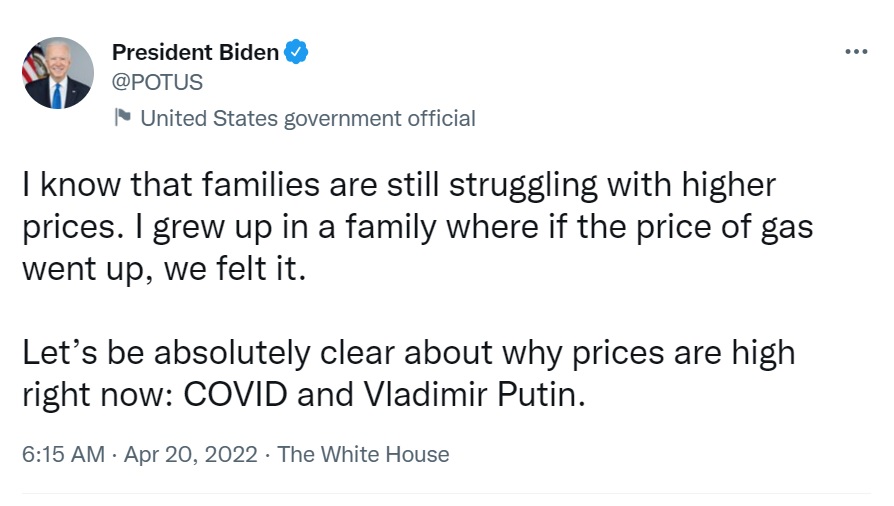The image size is (894, 506).
Task: Open President Biden's profile photo
Action: [x=57, y=74]
